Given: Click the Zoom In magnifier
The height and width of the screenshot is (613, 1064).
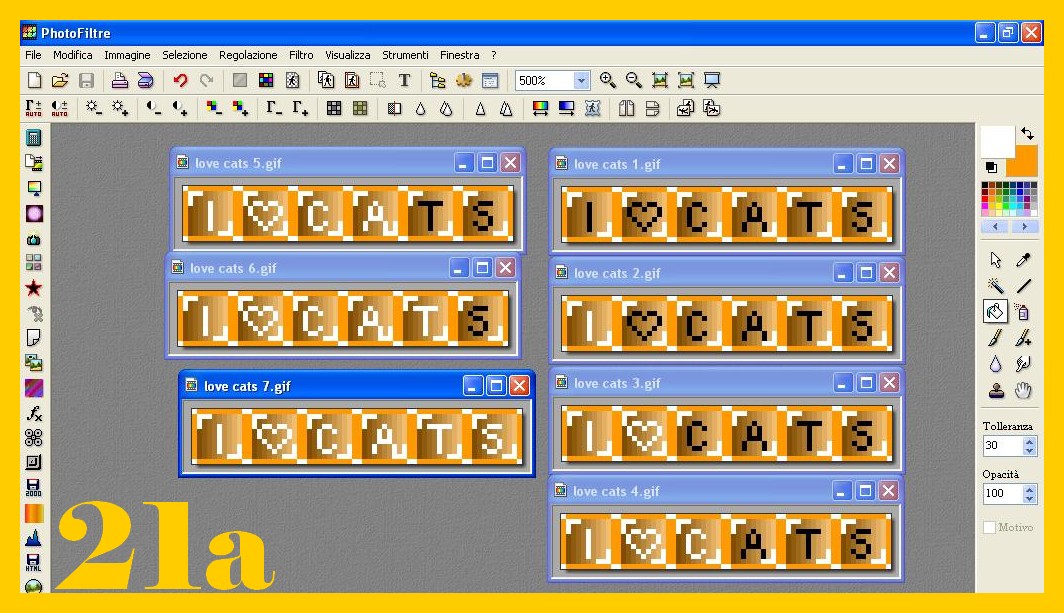Looking at the screenshot, I should (608, 81).
